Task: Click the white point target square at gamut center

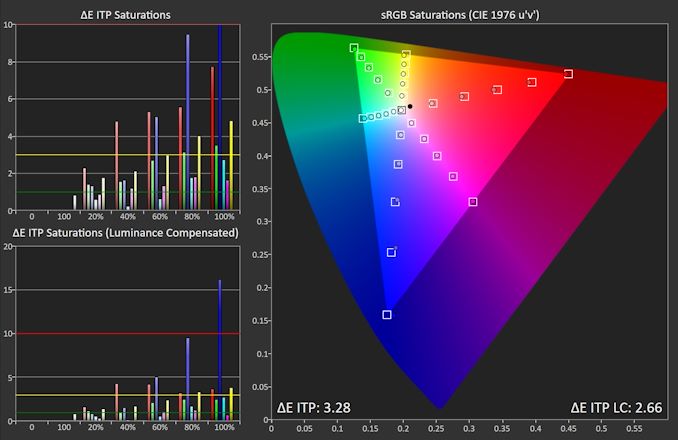Action: click(x=402, y=110)
